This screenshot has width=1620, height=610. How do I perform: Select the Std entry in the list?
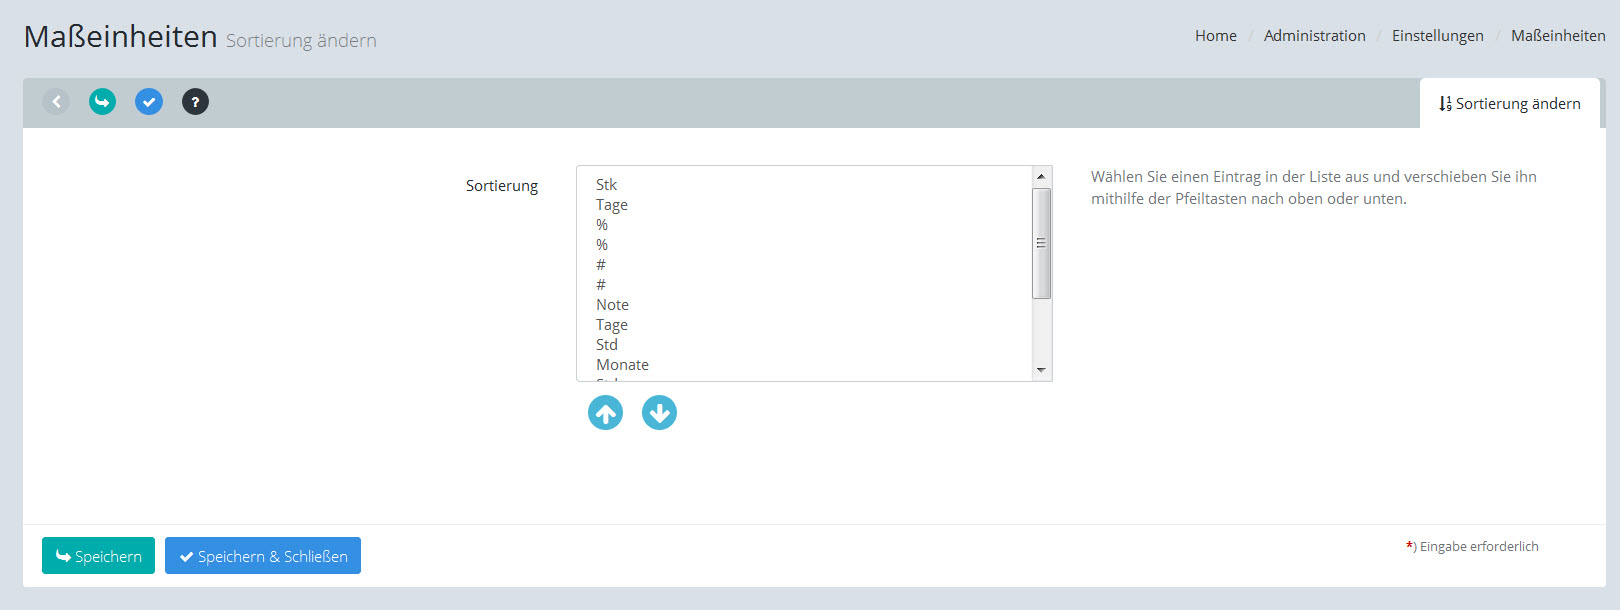click(x=607, y=345)
